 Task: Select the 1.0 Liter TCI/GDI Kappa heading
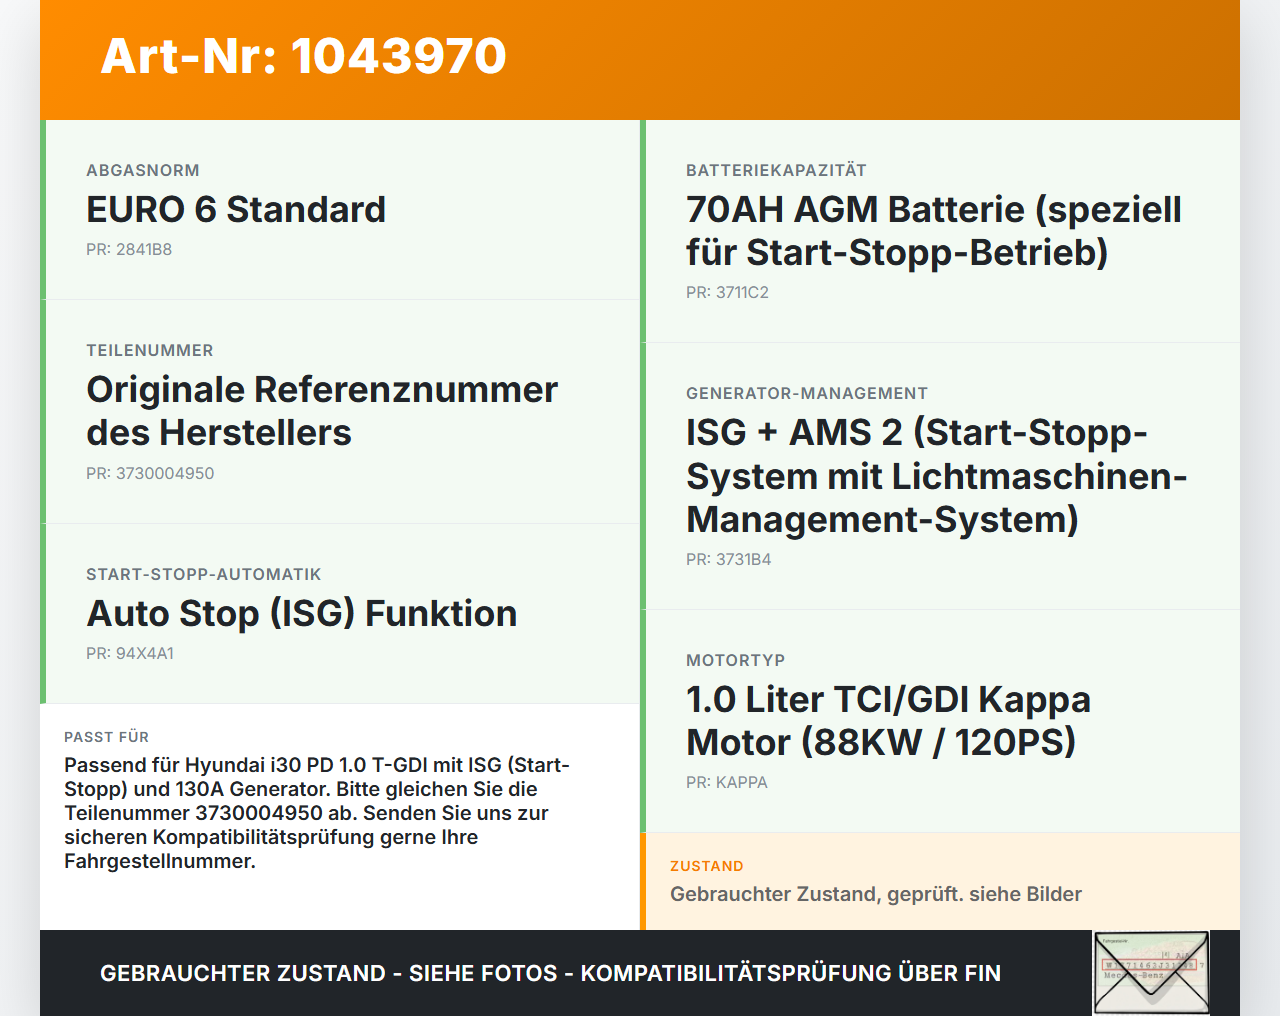(x=888, y=721)
